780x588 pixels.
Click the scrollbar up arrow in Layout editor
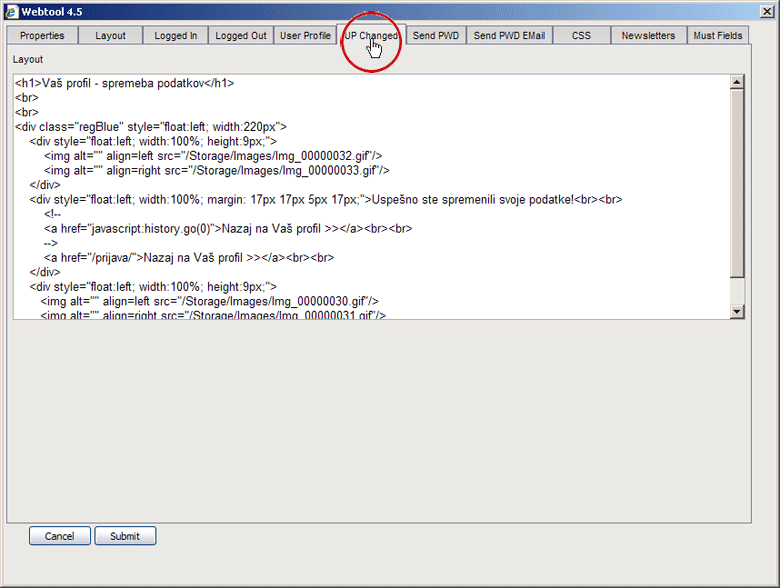[738, 83]
